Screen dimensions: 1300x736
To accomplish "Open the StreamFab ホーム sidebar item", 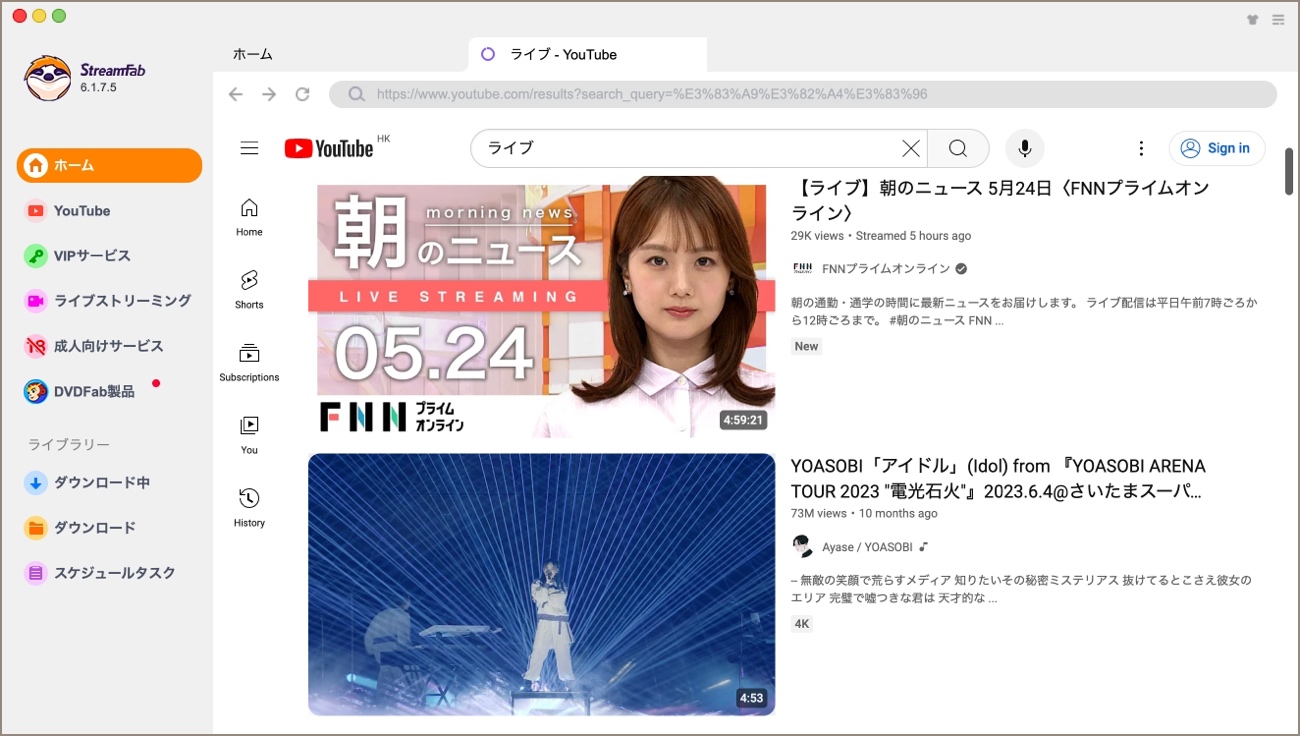I will click(109, 165).
